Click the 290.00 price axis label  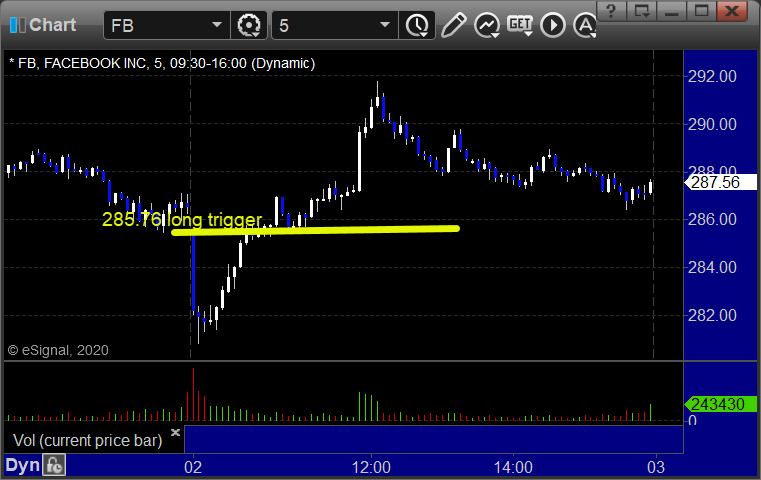click(x=712, y=124)
